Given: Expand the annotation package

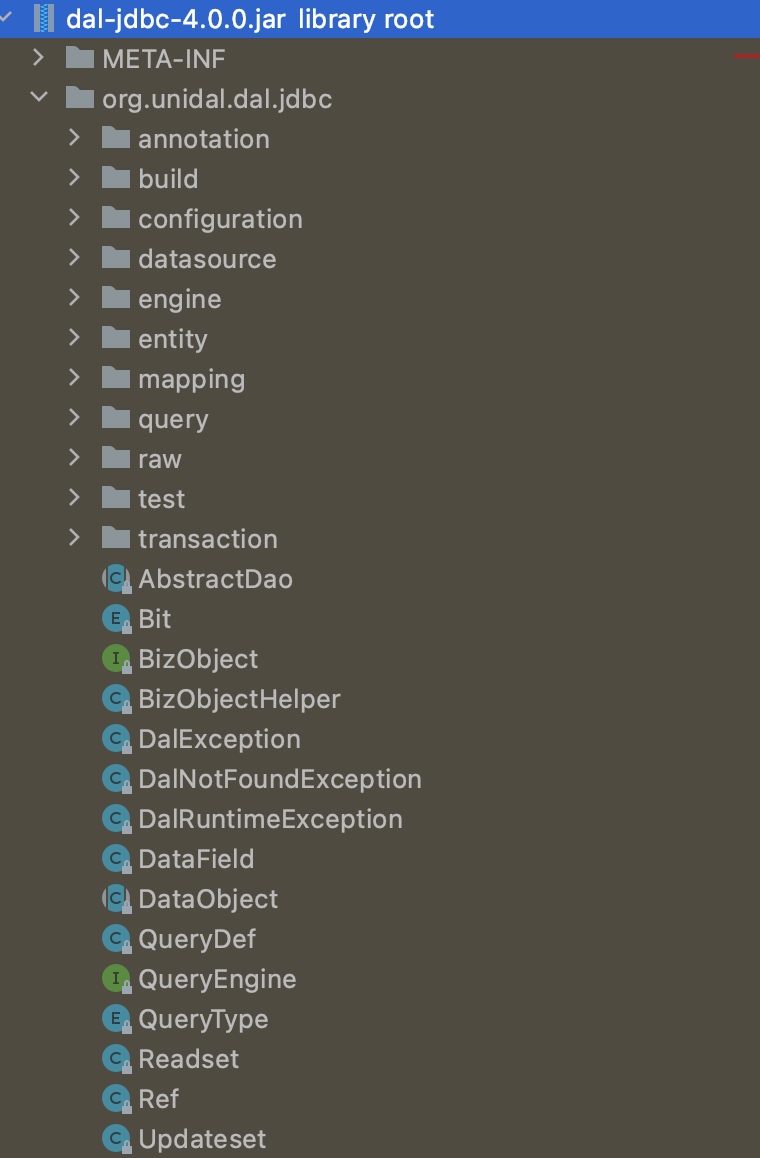Looking at the screenshot, I should coord(74,138).
